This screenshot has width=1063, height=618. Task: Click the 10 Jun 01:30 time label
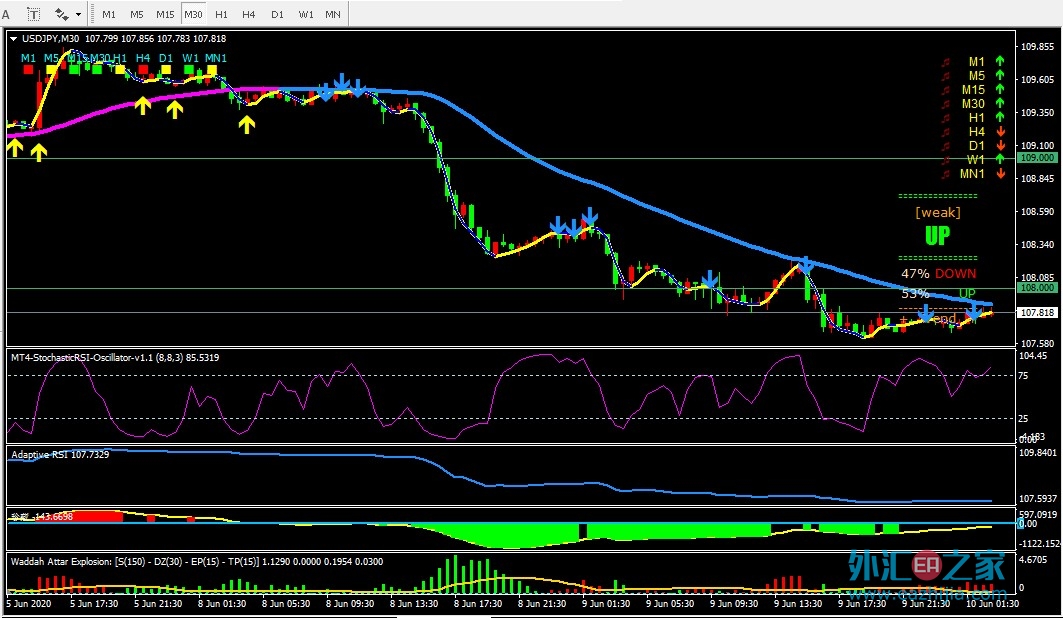[x=992, y=603]
